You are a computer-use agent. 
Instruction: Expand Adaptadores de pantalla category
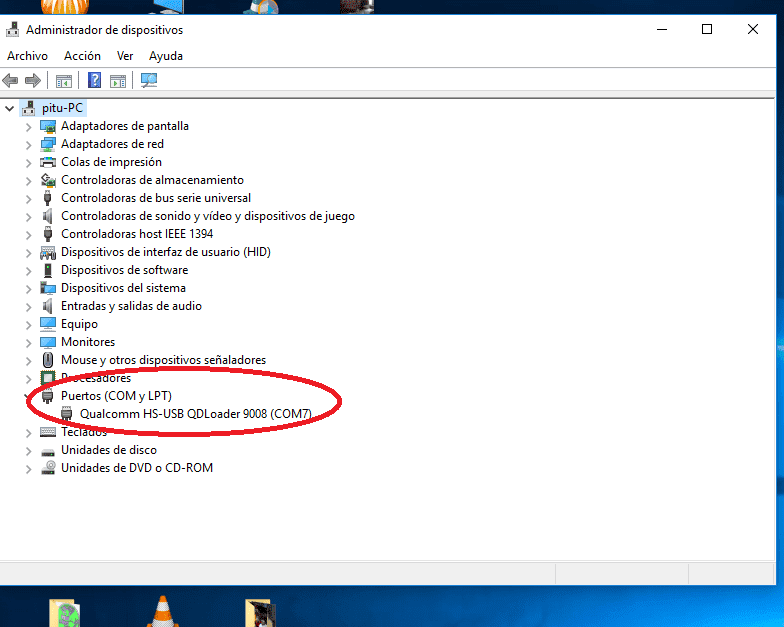(x=28, y=127)
